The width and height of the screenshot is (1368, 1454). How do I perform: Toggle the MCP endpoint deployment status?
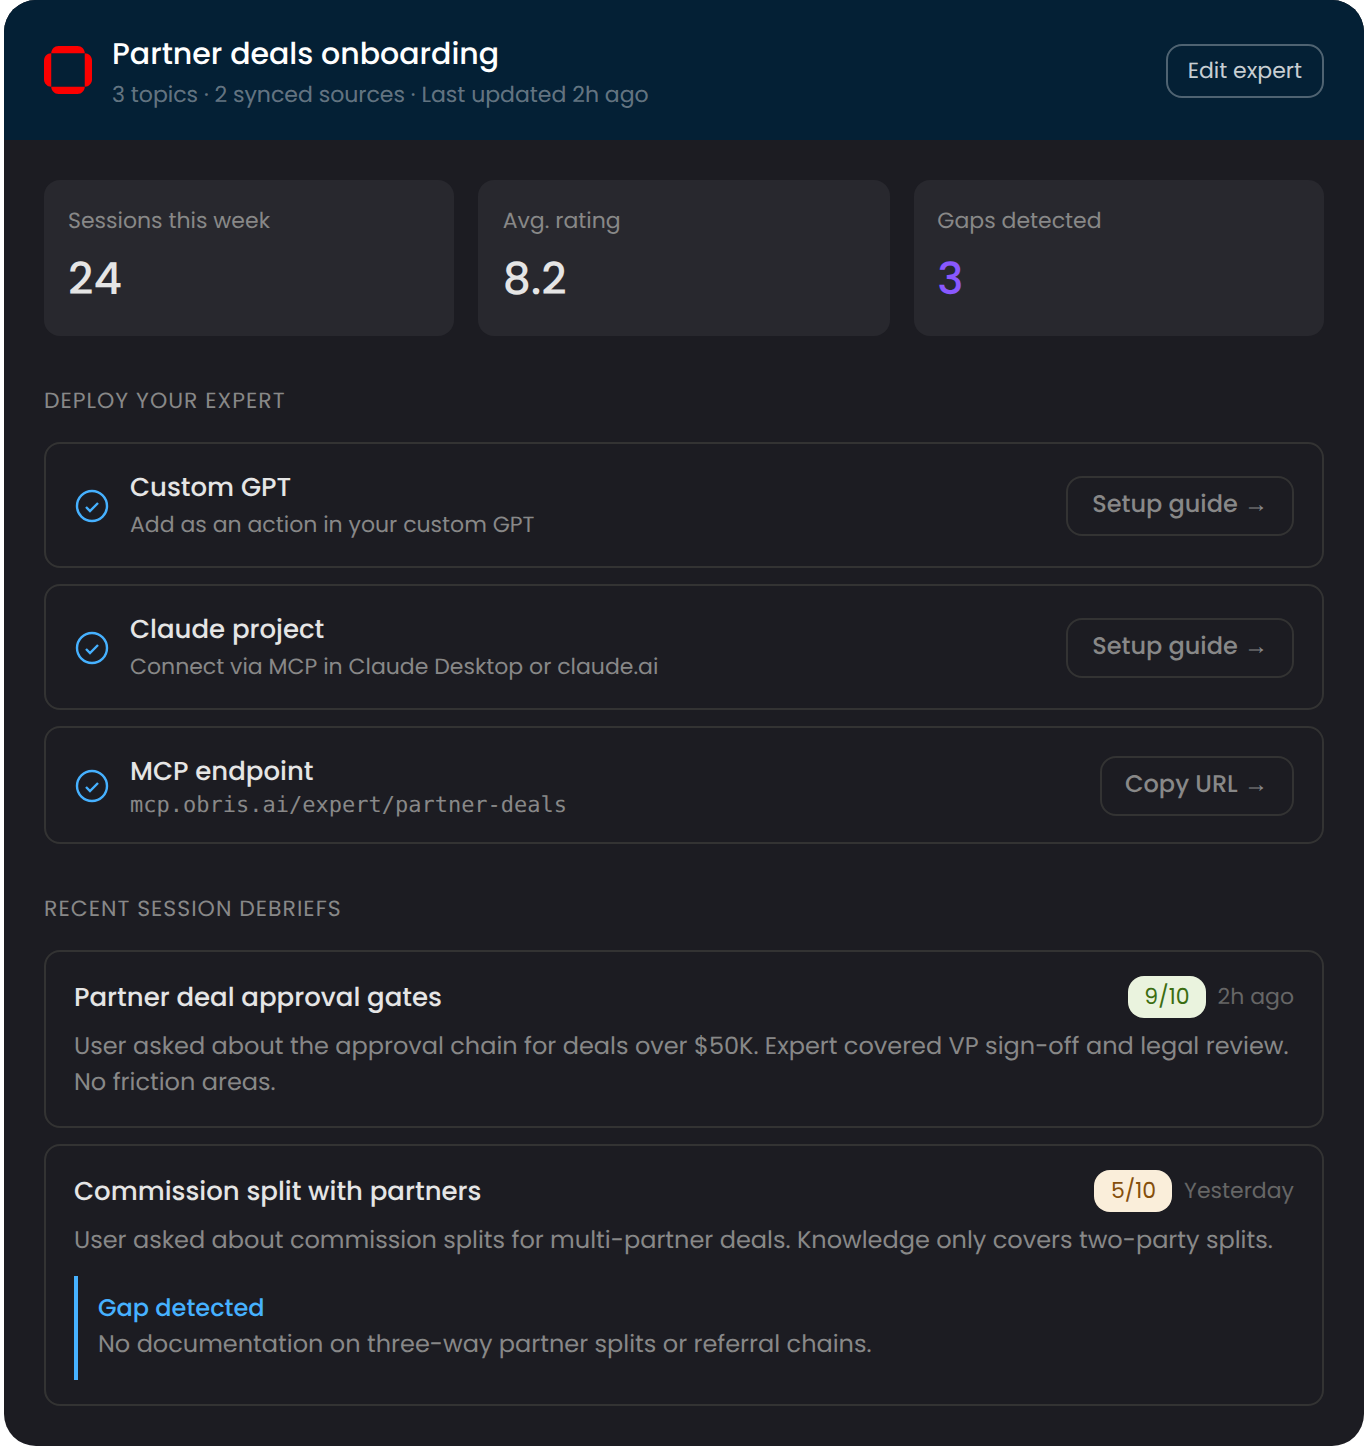(x=92, y=786)
